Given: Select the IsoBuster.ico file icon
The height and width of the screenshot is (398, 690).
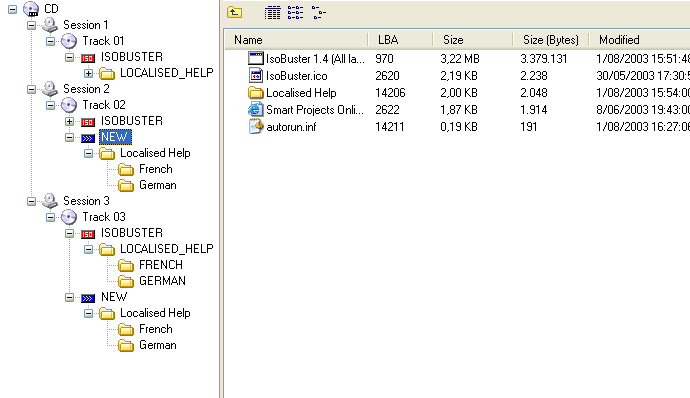Looking at the screenshot, I should click(256, 76).
